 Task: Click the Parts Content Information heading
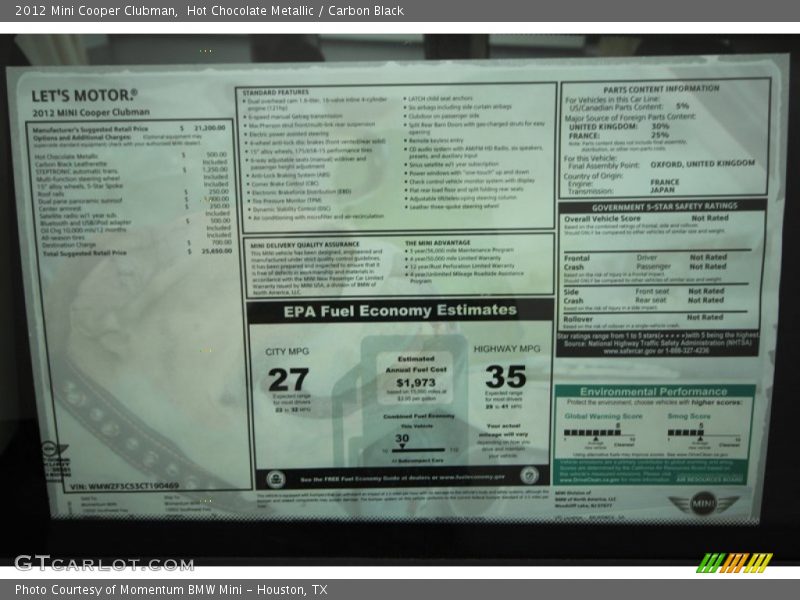click(663, 88)
